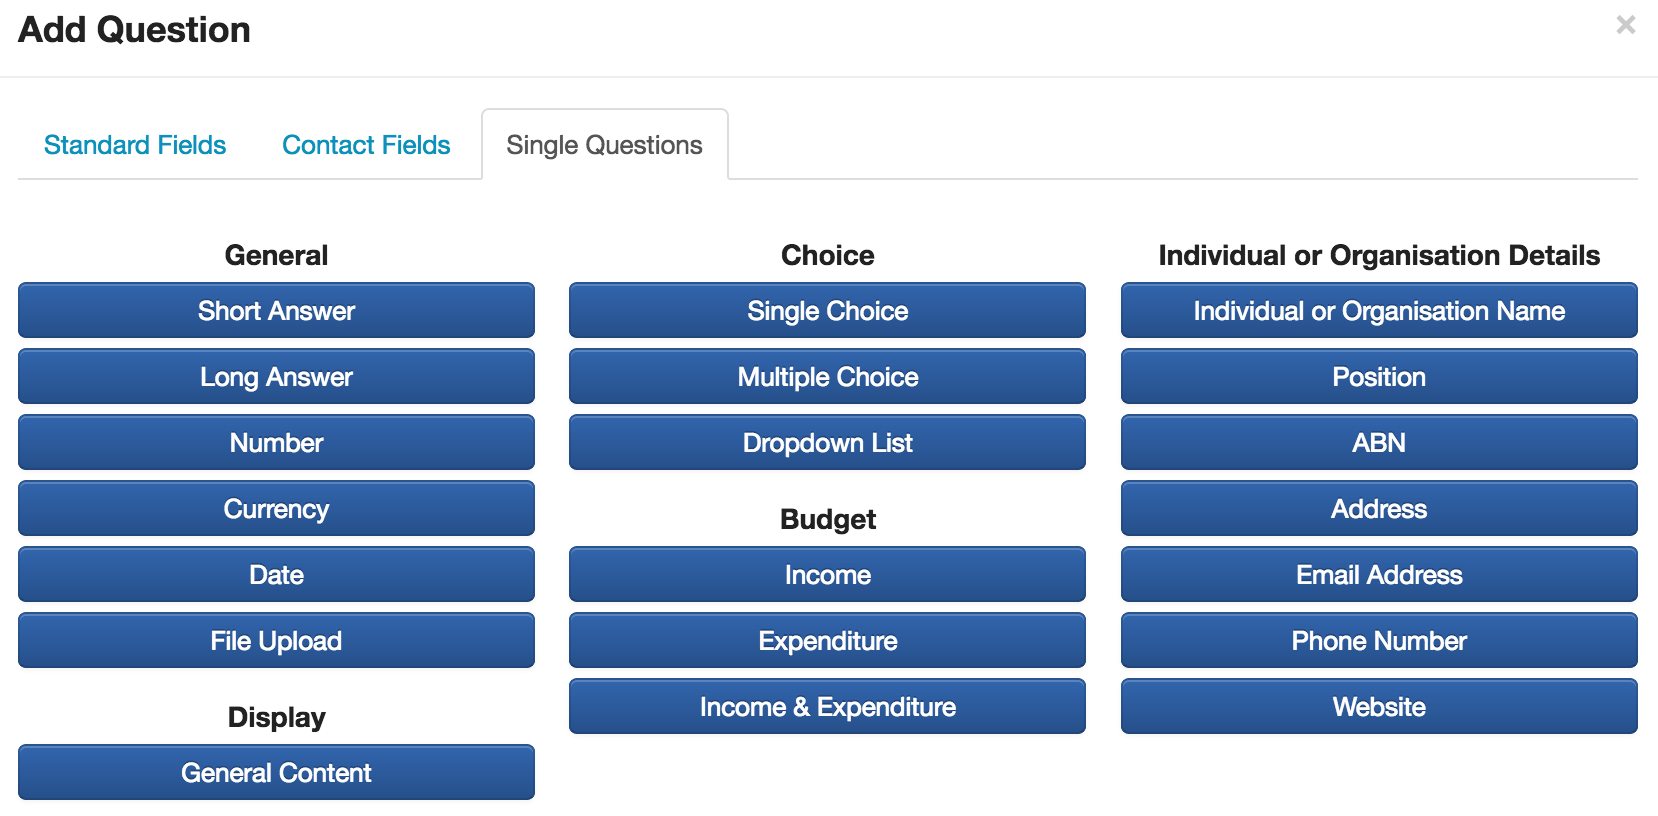
Task: Add an Email Address question
Action: tap(1379, 575)
